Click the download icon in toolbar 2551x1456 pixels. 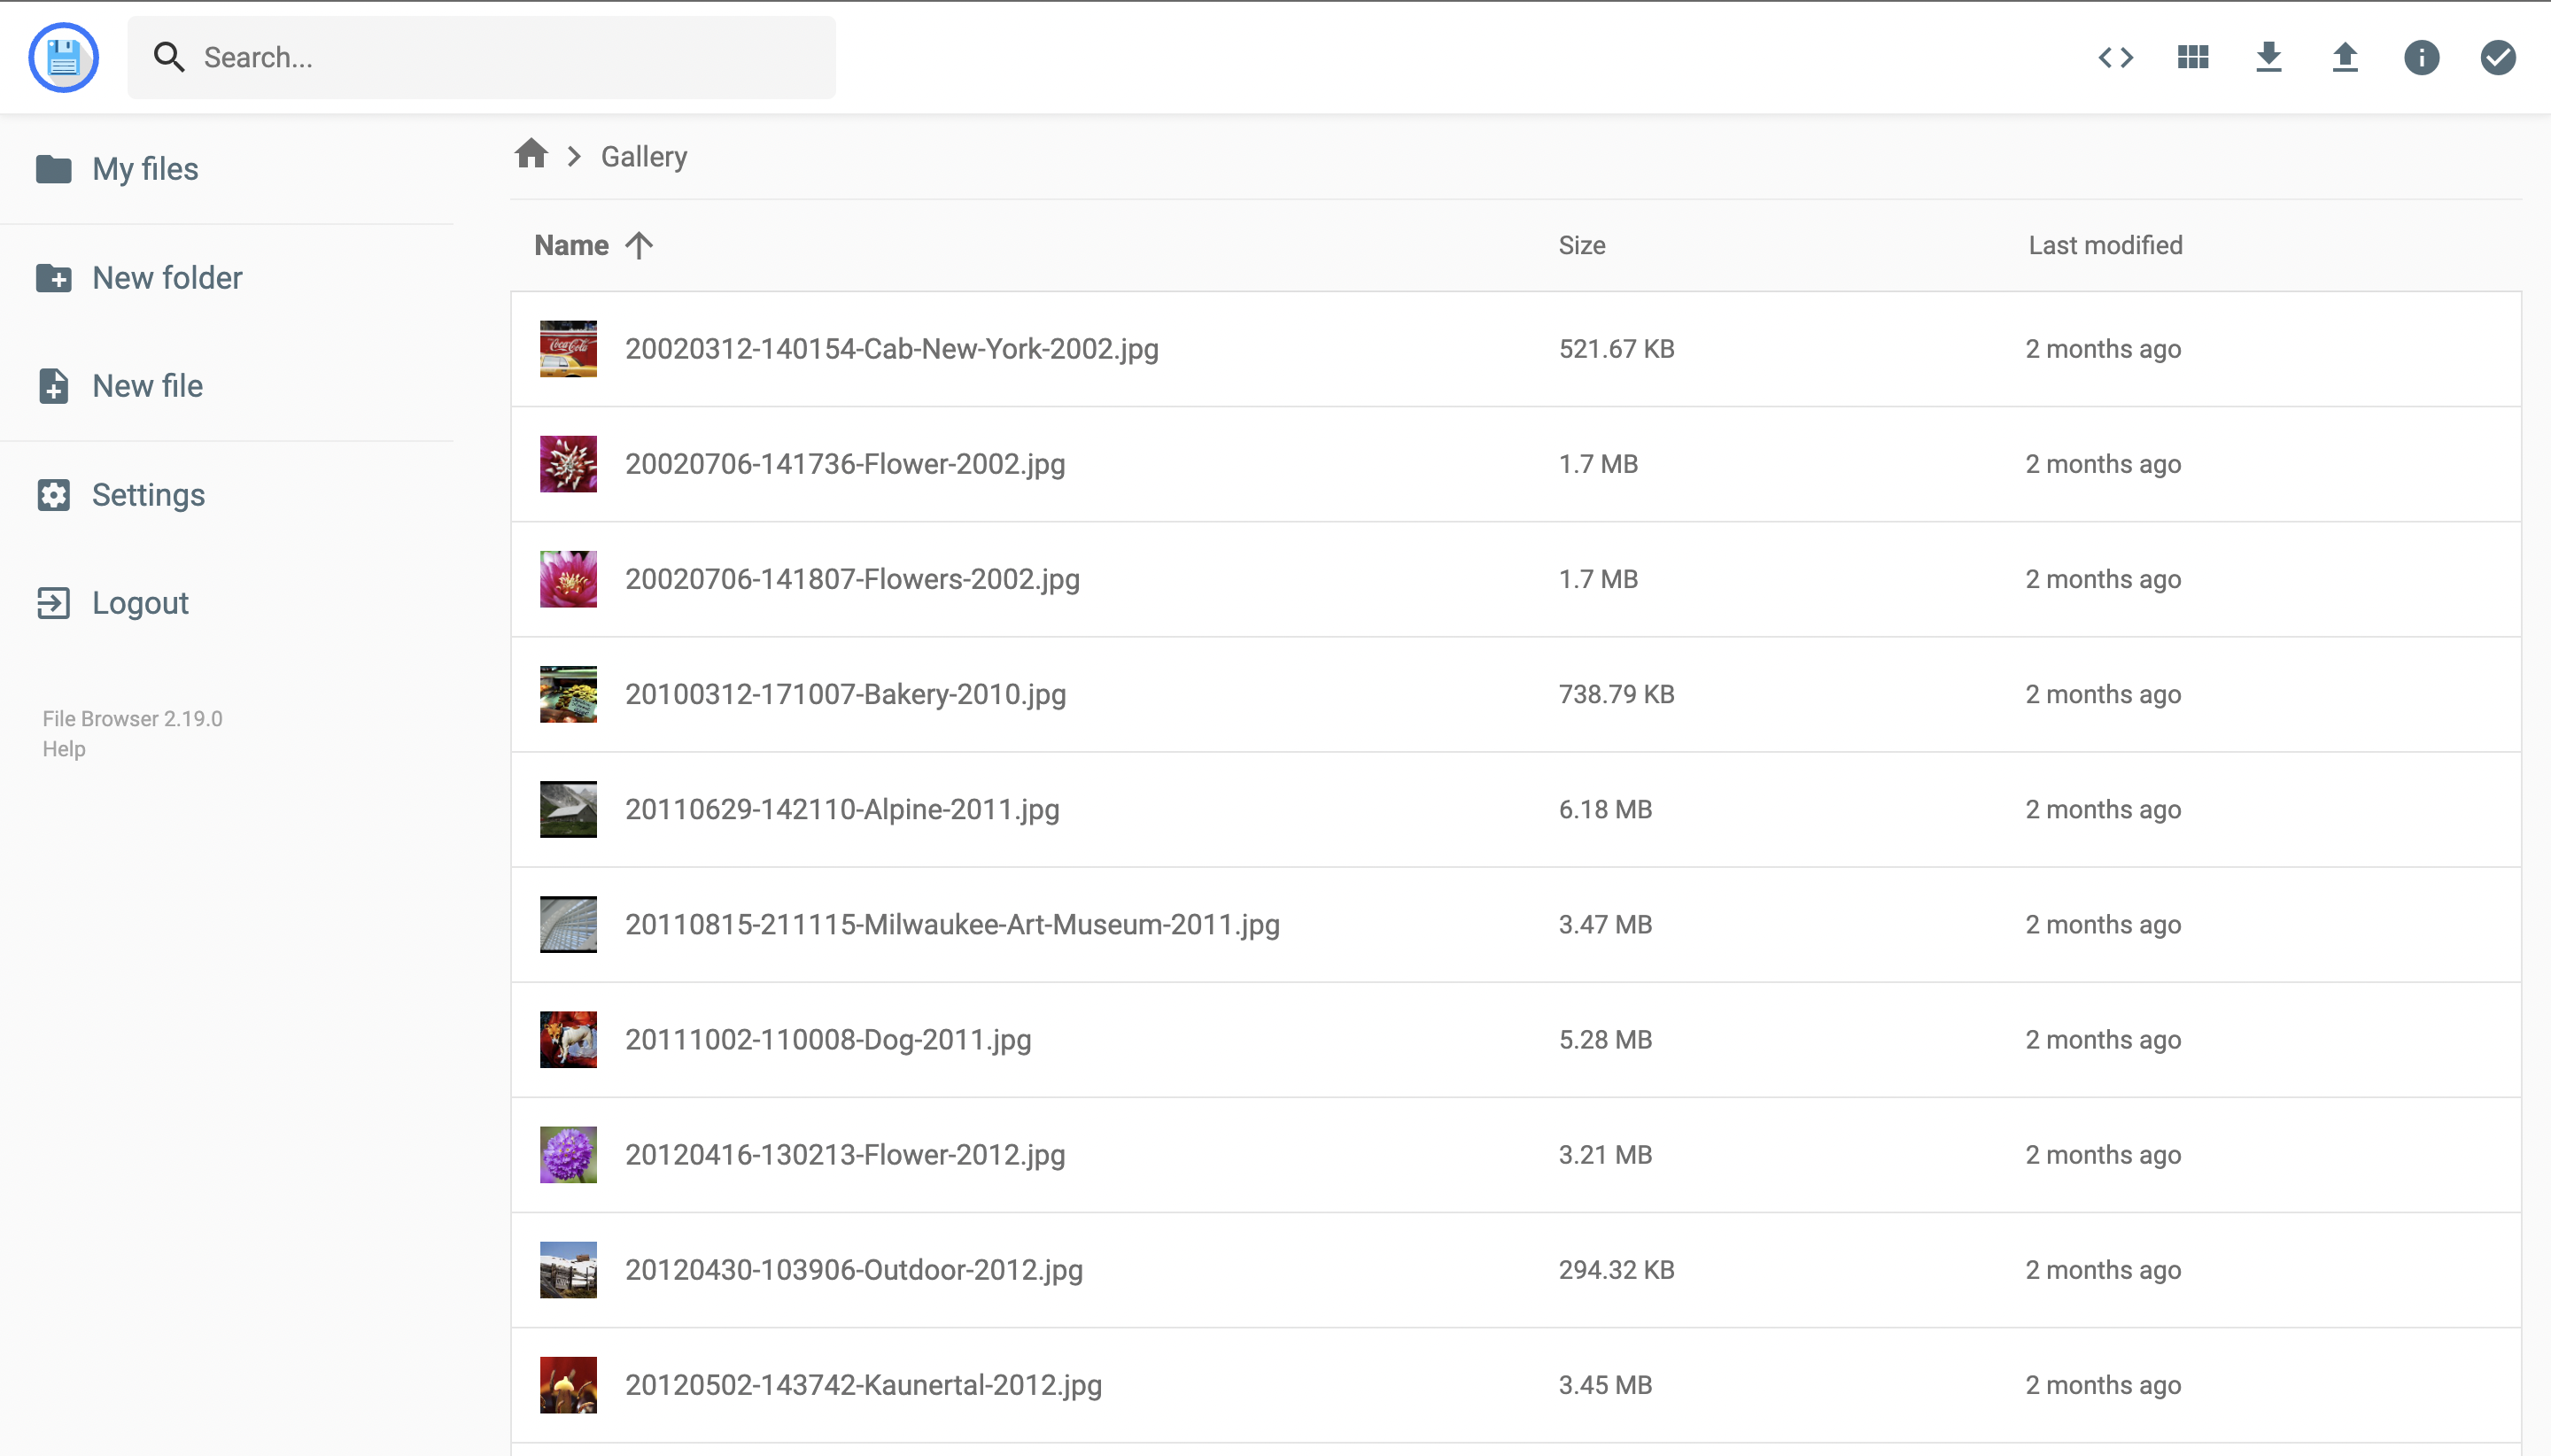[x=2269, y=57]
